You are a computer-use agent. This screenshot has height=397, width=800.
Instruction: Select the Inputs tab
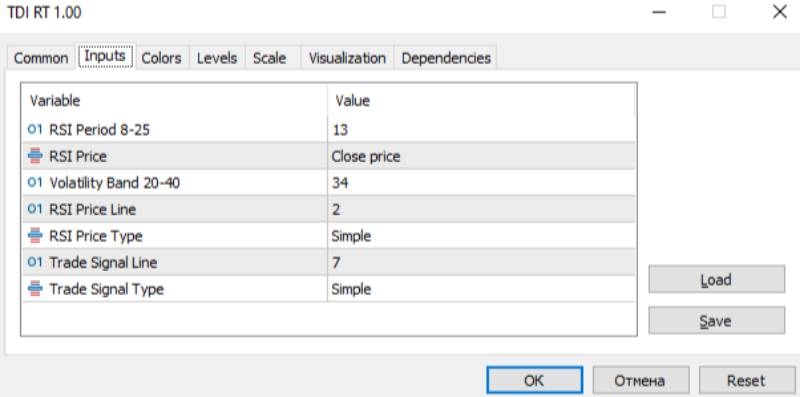(x=105, y=56)
